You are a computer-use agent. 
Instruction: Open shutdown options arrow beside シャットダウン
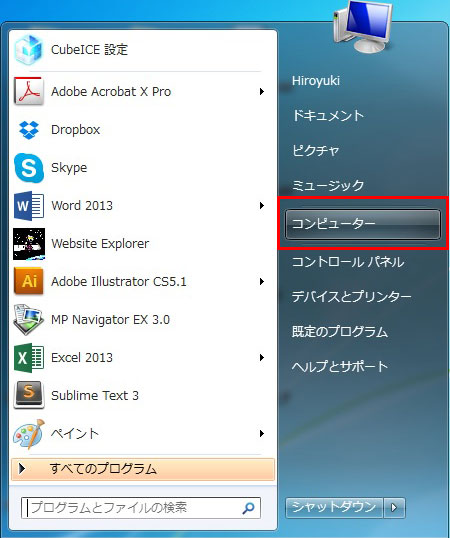pyautogui.click(x=394, y=507)
